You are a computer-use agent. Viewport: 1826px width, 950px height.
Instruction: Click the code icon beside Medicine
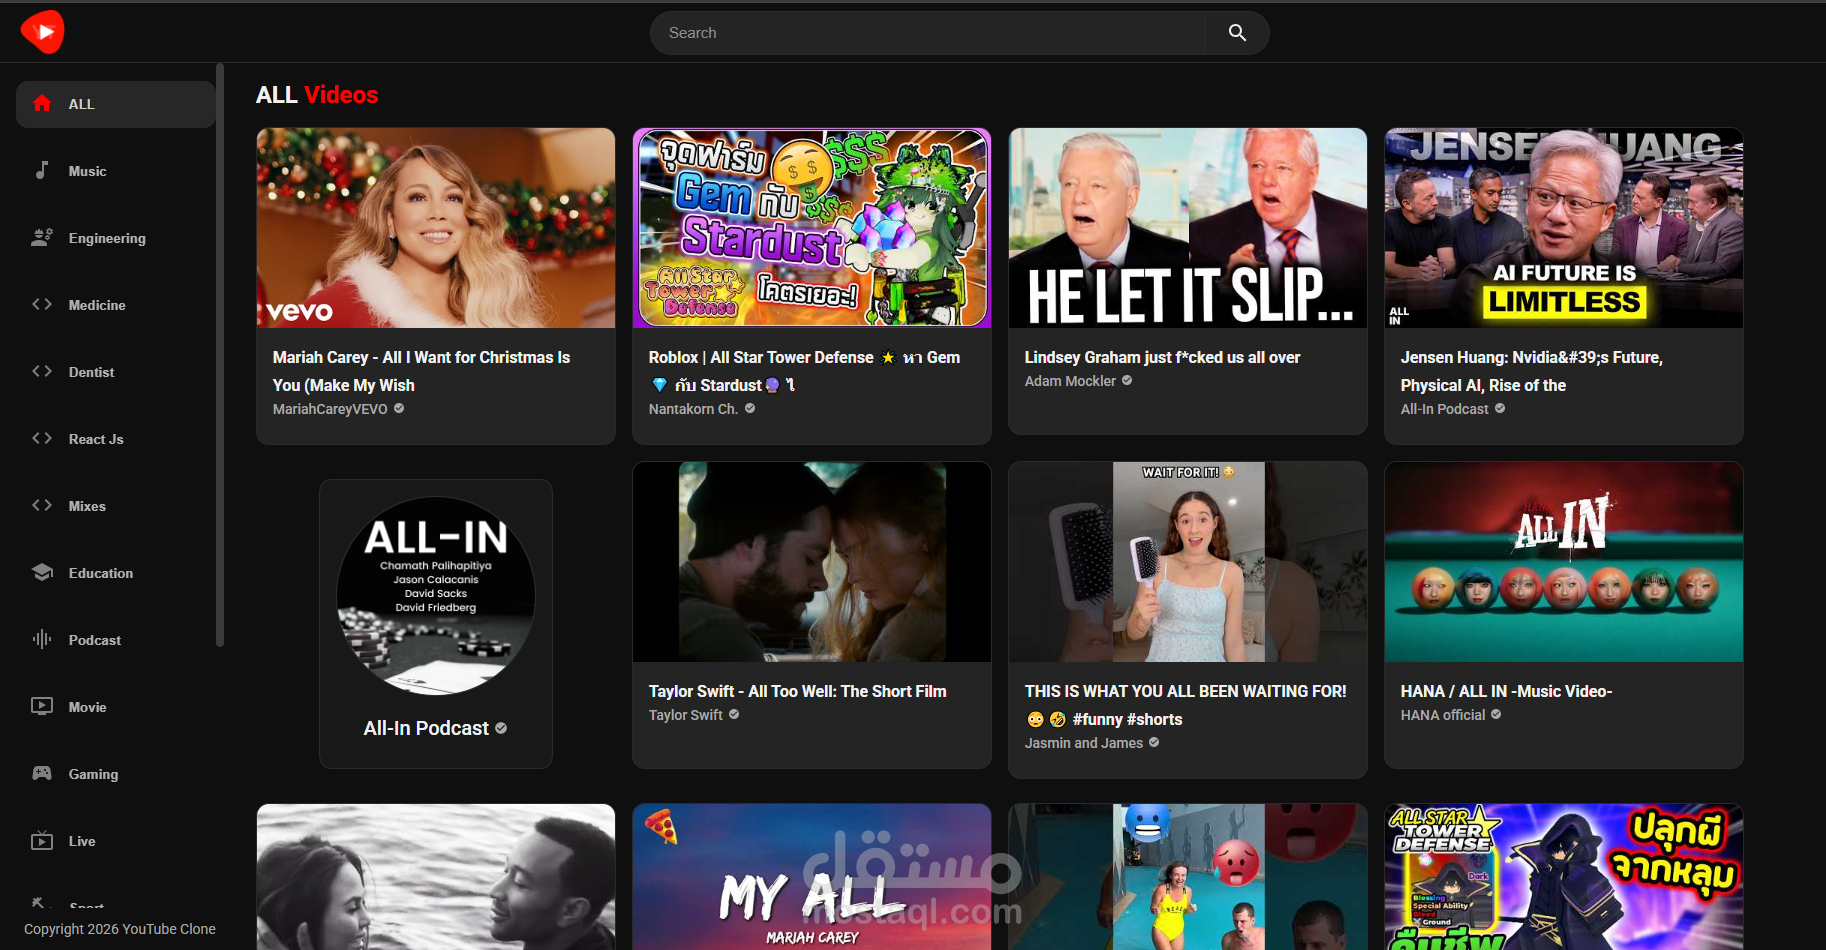click(x=42, y=305)
